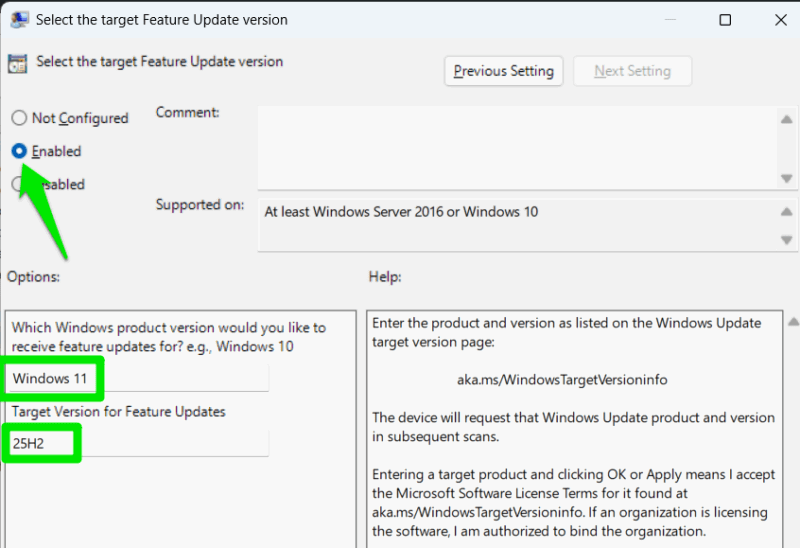The width and height of the screenshot is (800, 548).
Task: Click the Help: label
Action: (x=385, y=277)
